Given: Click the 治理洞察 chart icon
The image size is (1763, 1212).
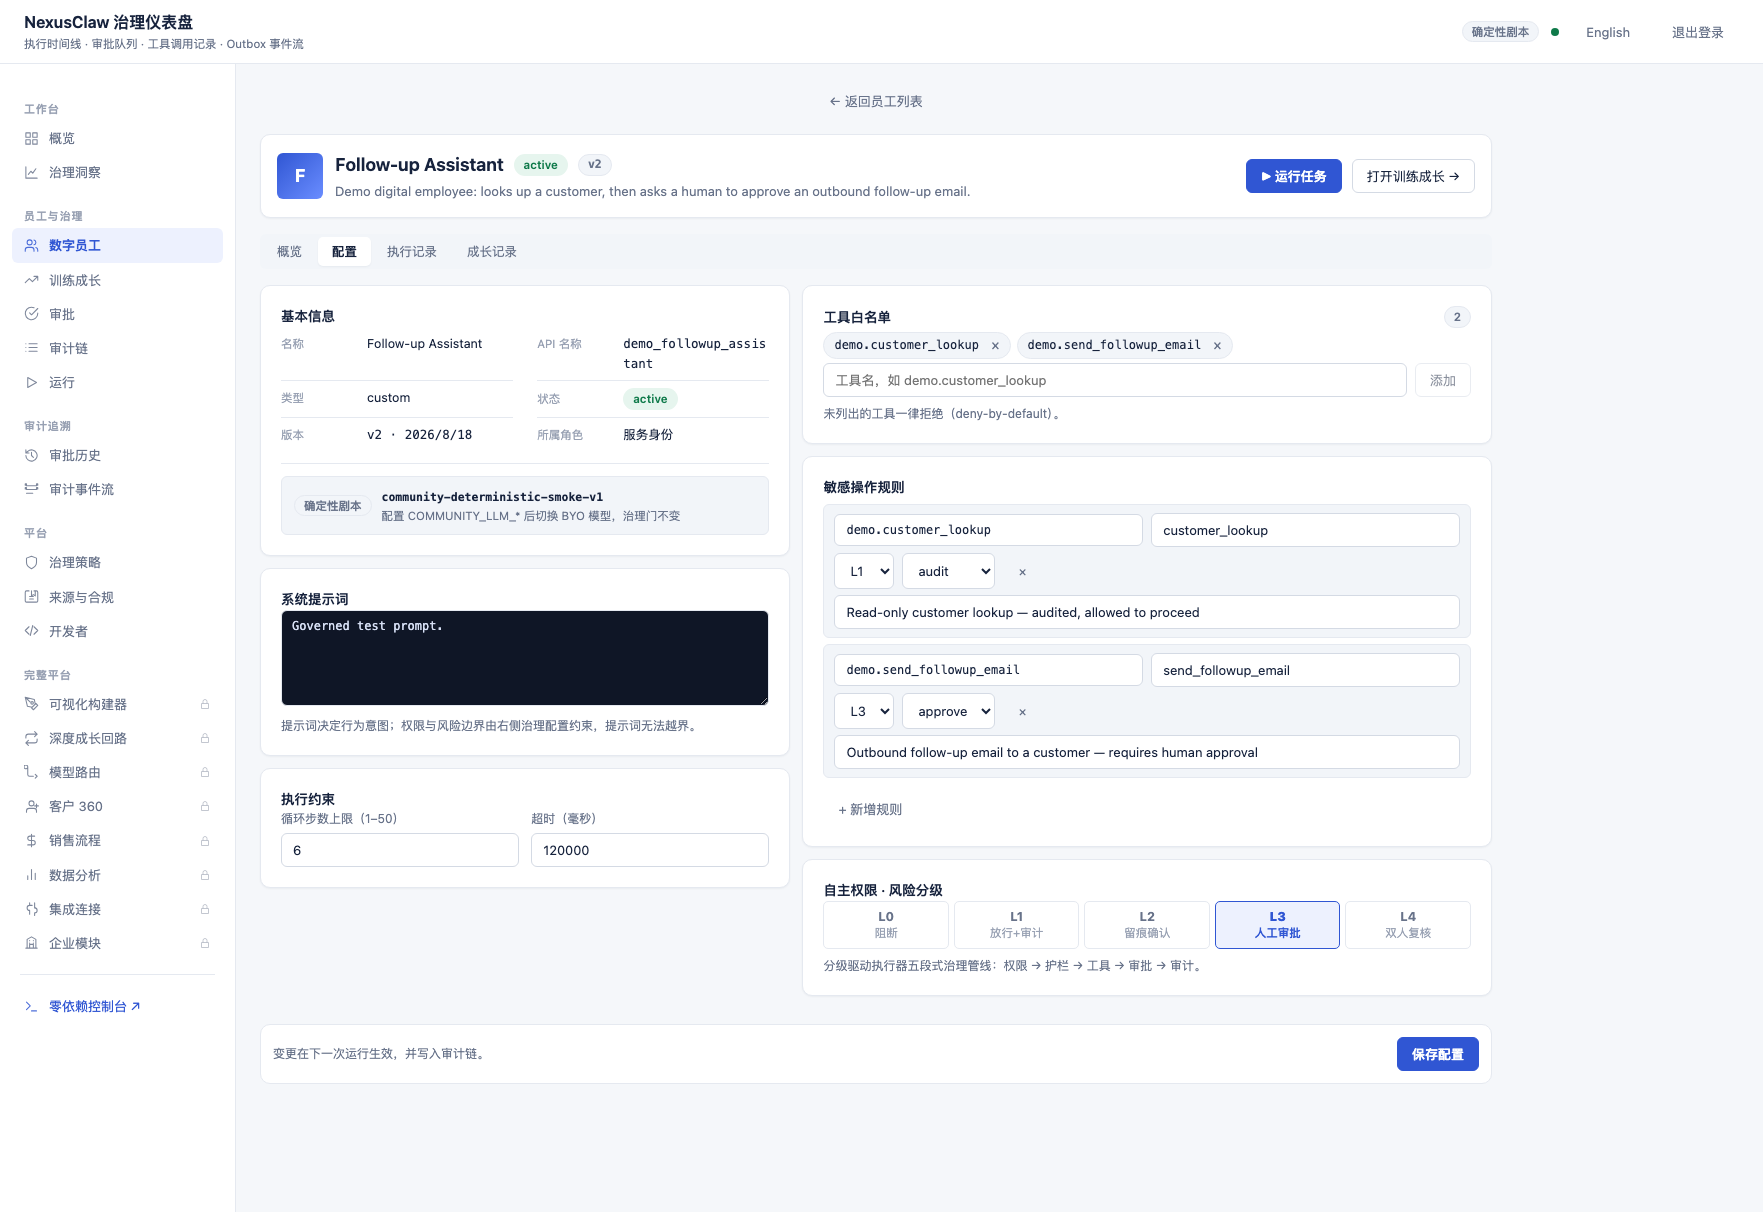Looking at the screenshot, I should coord(31,173).
